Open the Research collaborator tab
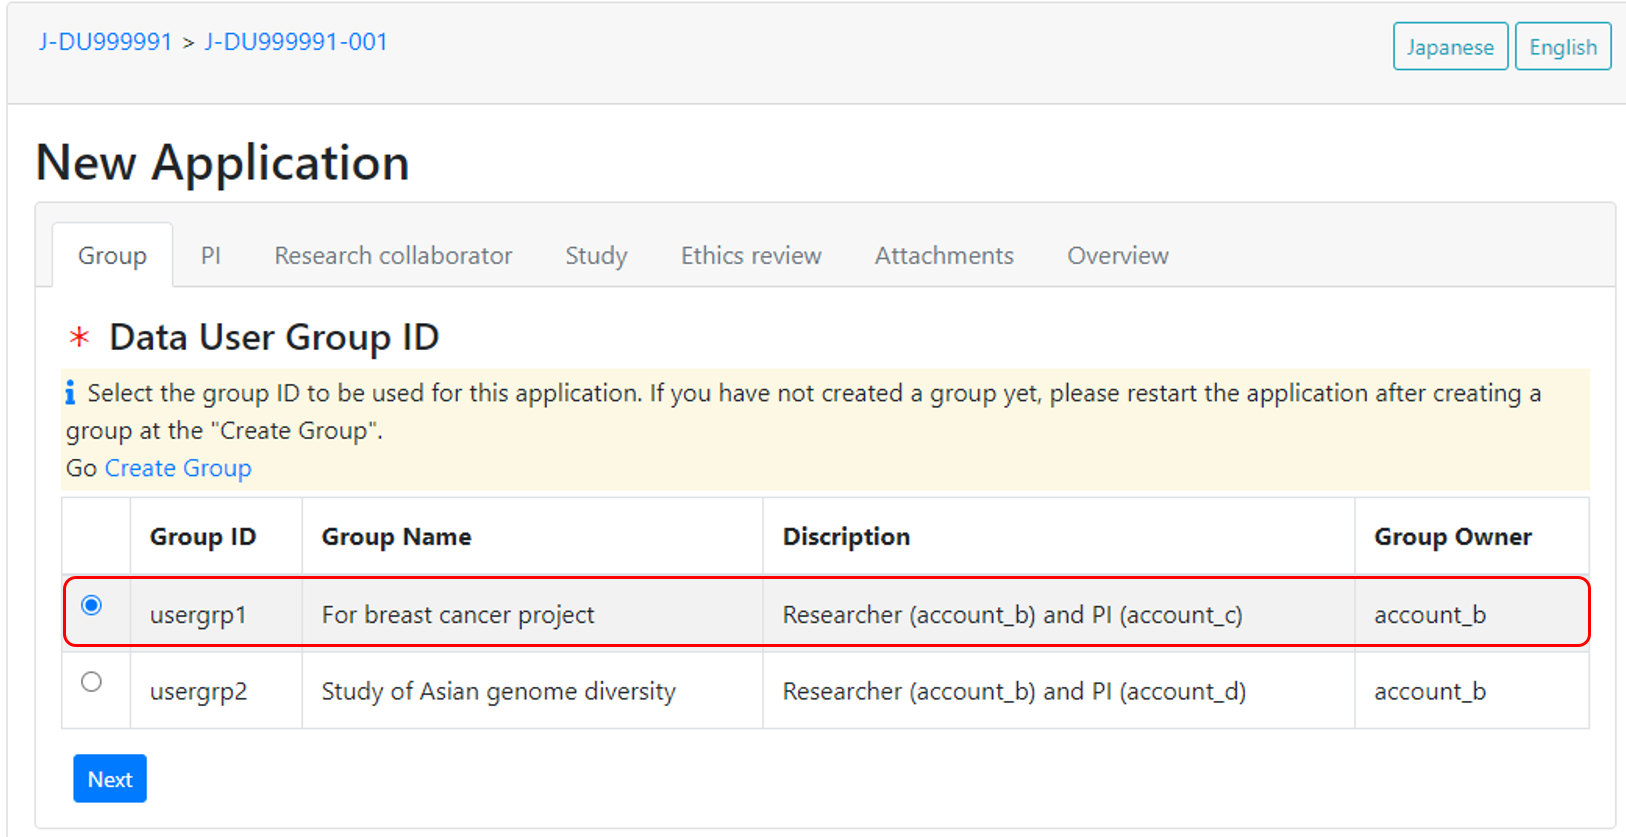The height and width of the screenshot is (837, 1626). click(x=393, y=256)
